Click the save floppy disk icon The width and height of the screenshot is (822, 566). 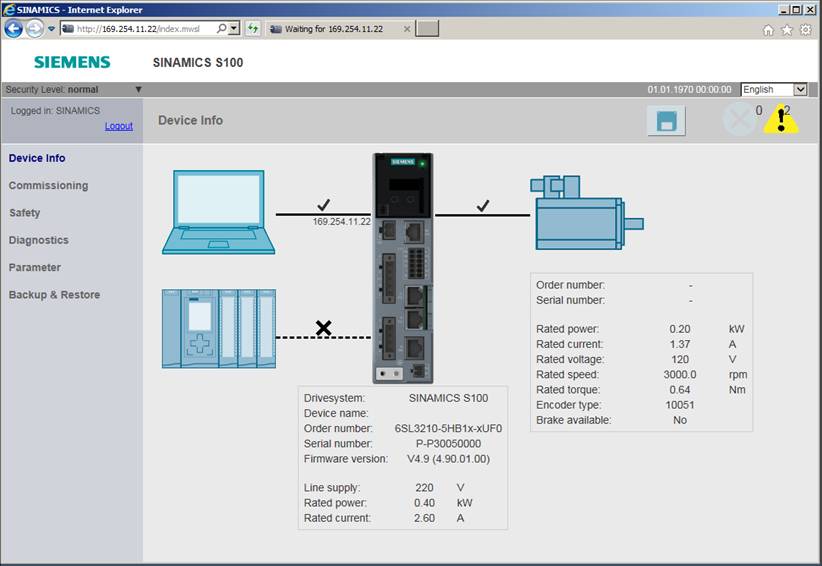666,121
